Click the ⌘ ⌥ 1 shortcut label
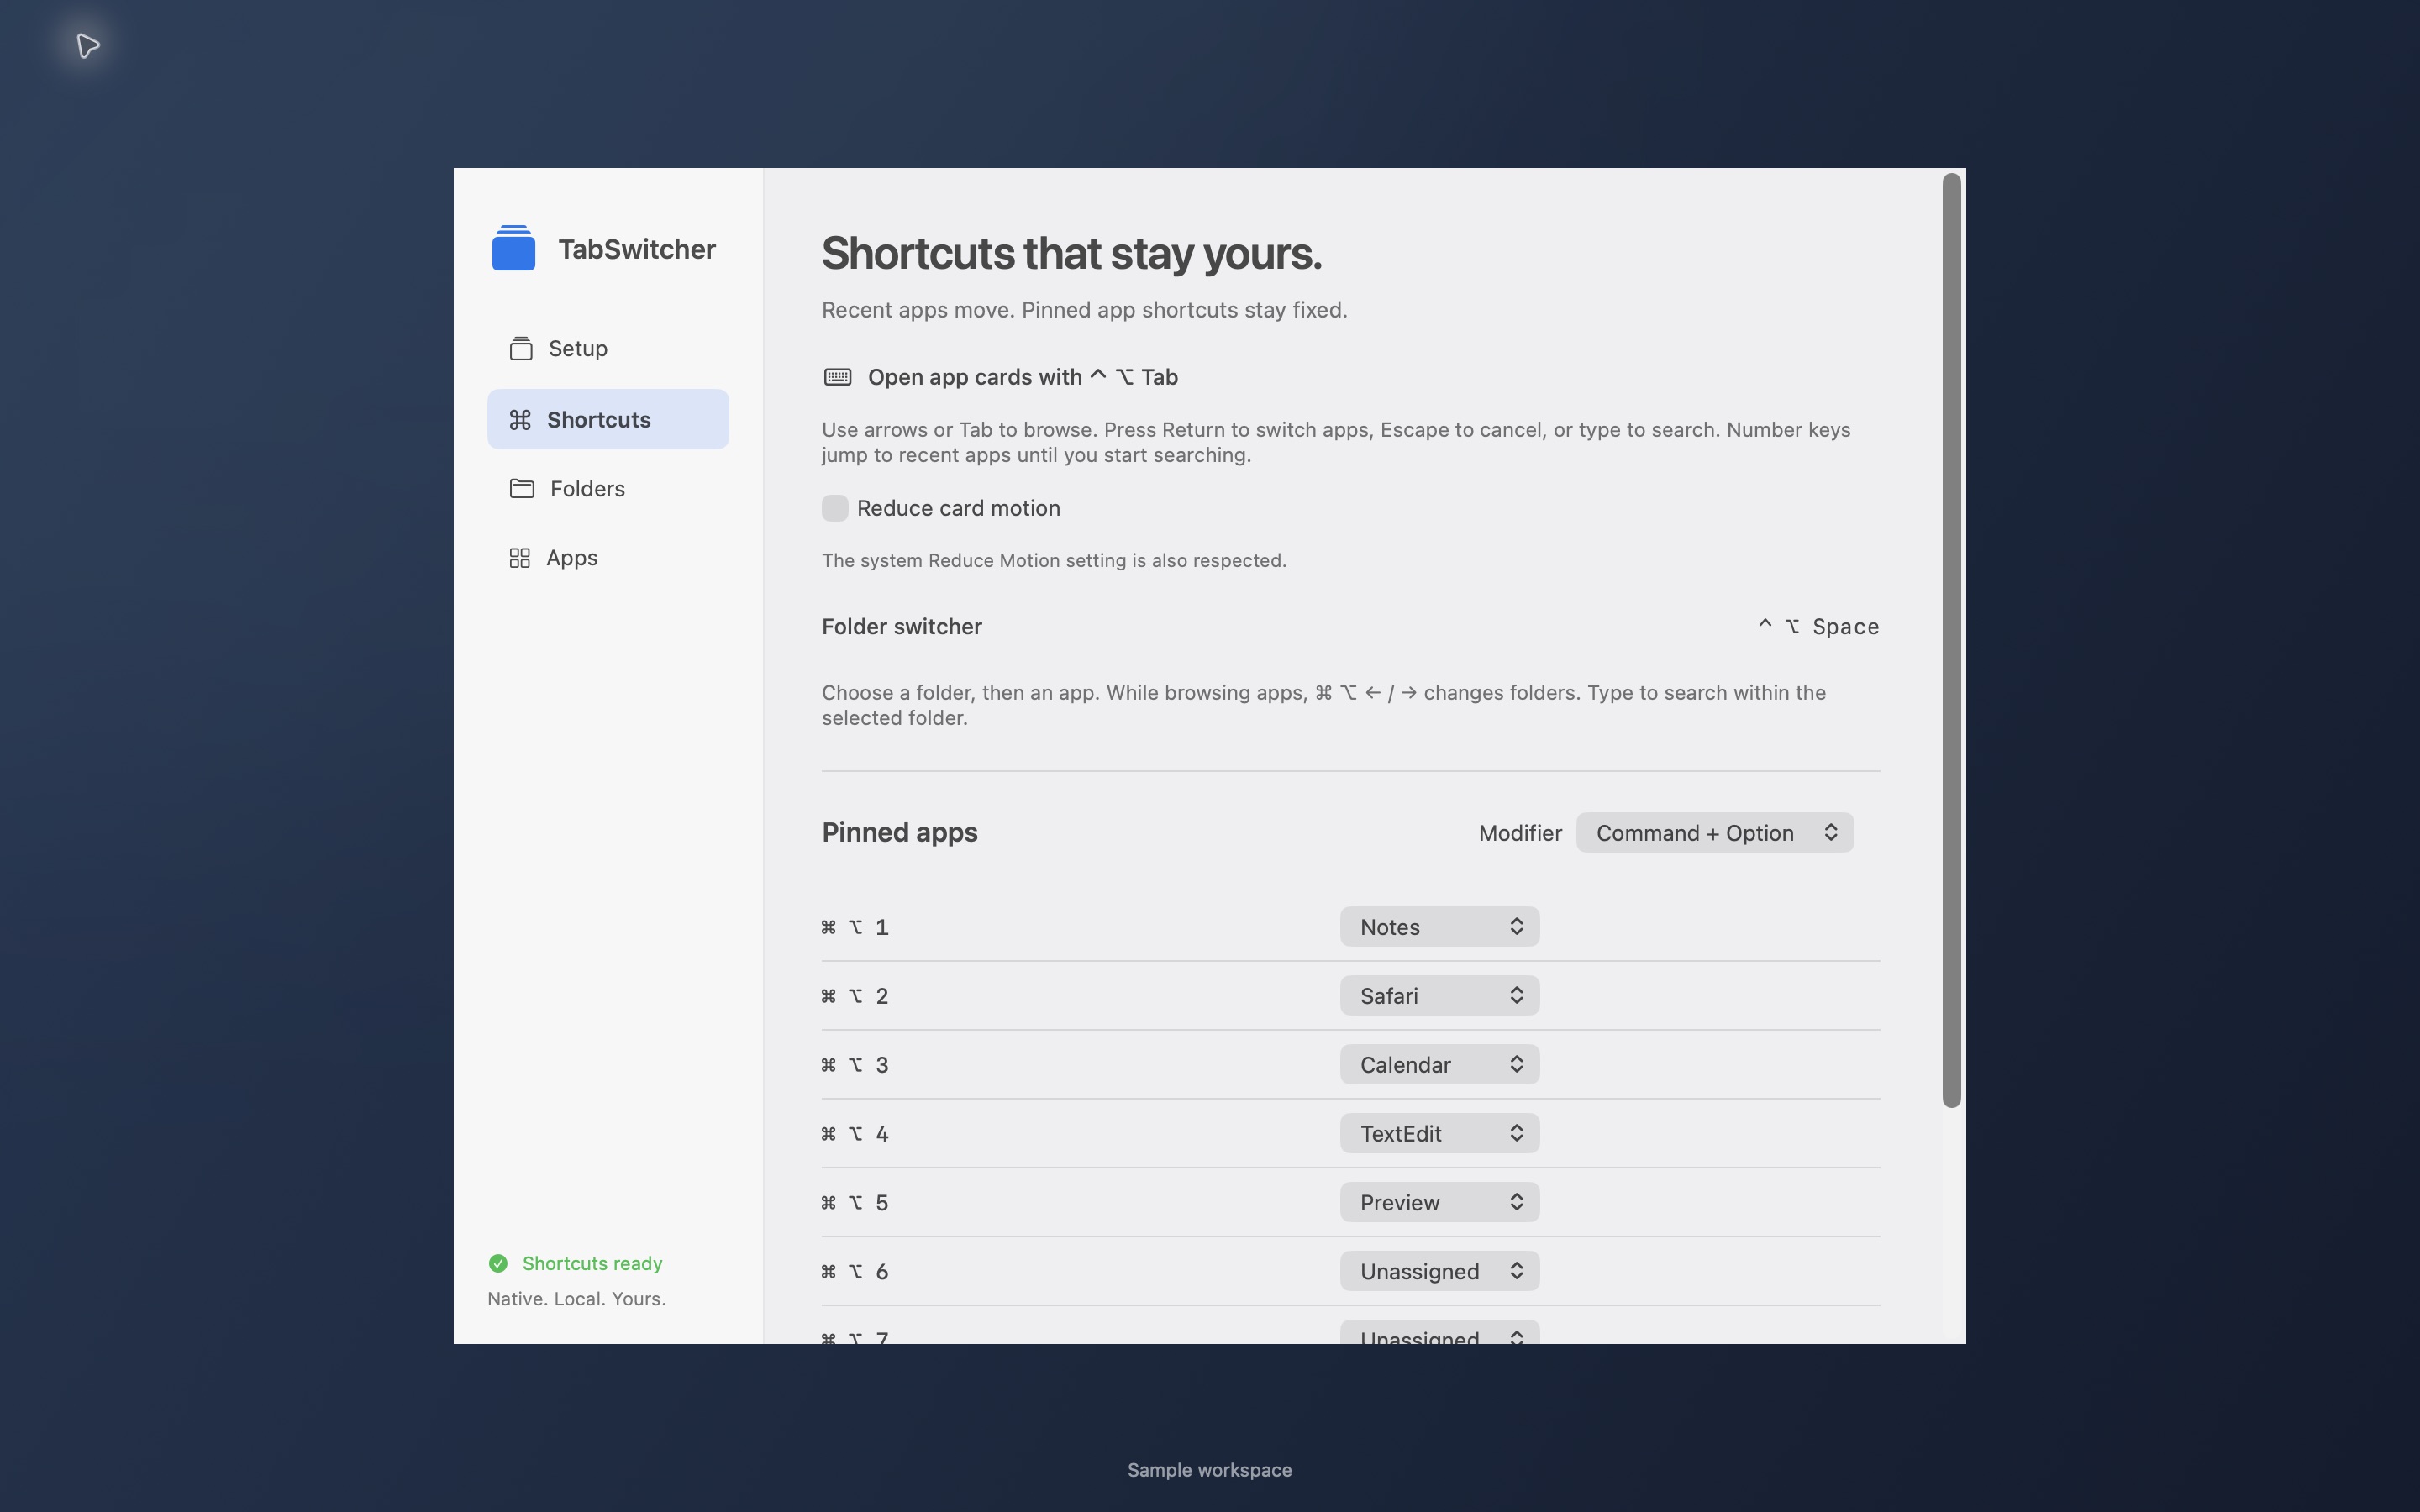The height and width of the screenshot is (1512, 2420). [855, 928]
